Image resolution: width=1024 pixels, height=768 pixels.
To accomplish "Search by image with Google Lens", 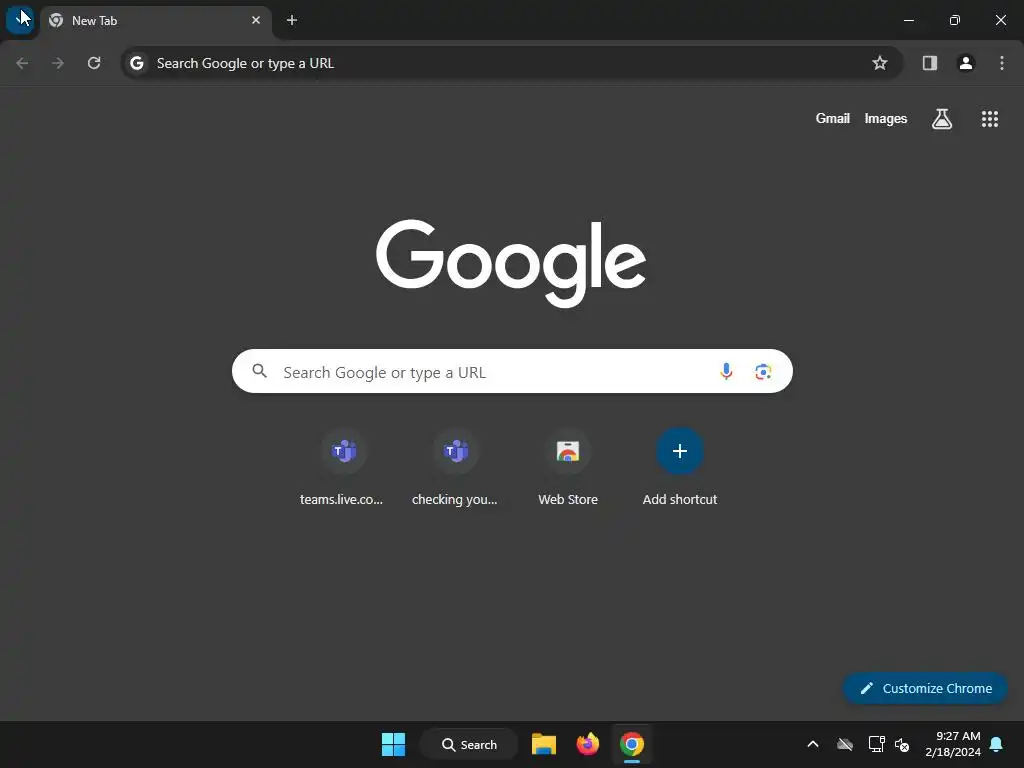I will tap(763, 372).
